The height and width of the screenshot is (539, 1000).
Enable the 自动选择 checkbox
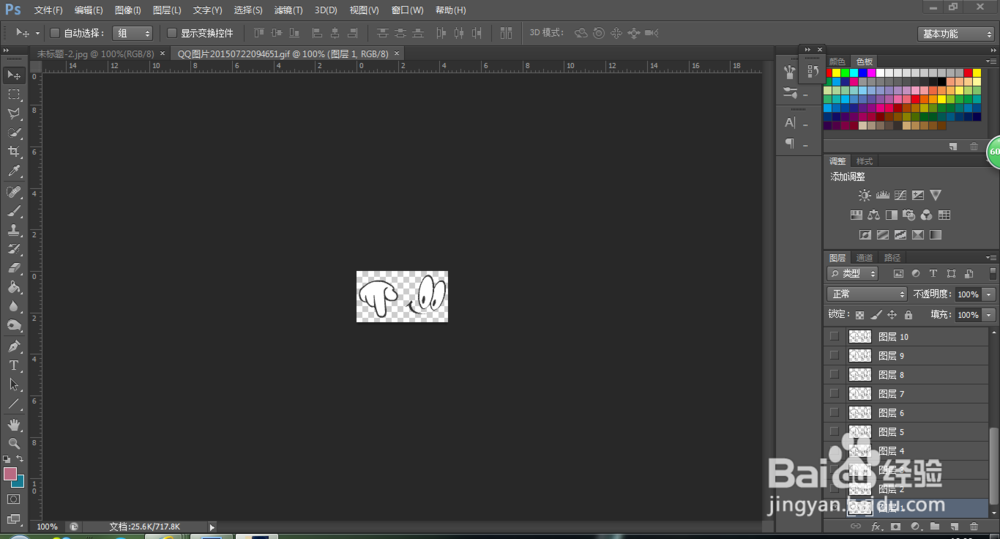pos(55,33)
